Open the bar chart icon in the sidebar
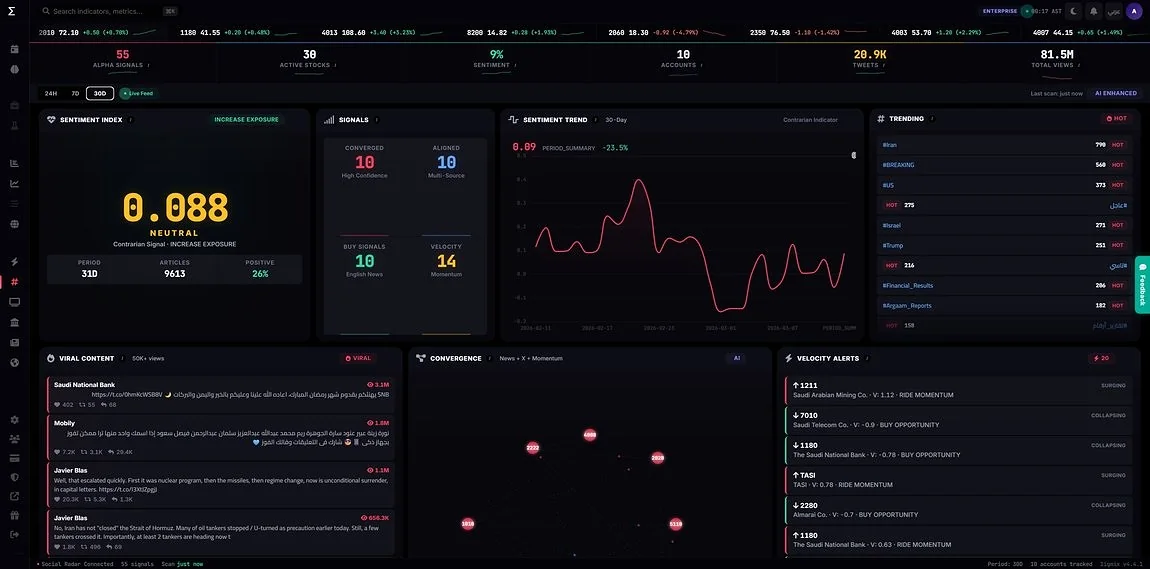Screen dimensions: 1150x569 pos(15,163)
